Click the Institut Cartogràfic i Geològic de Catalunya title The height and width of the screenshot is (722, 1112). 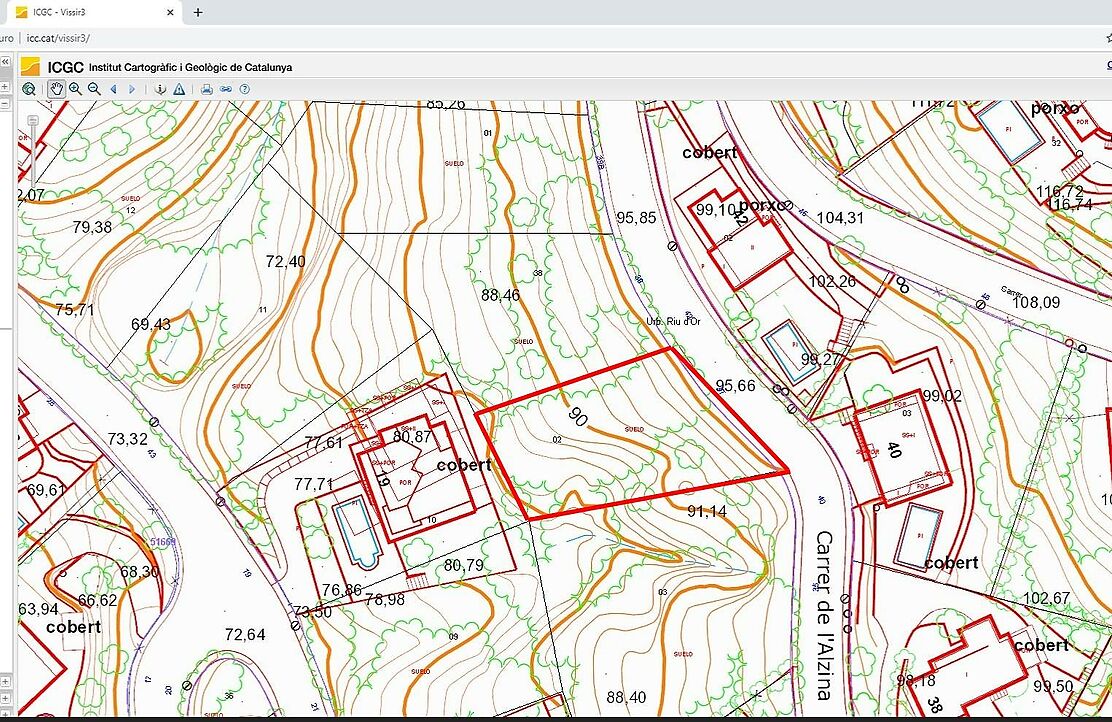190,67
